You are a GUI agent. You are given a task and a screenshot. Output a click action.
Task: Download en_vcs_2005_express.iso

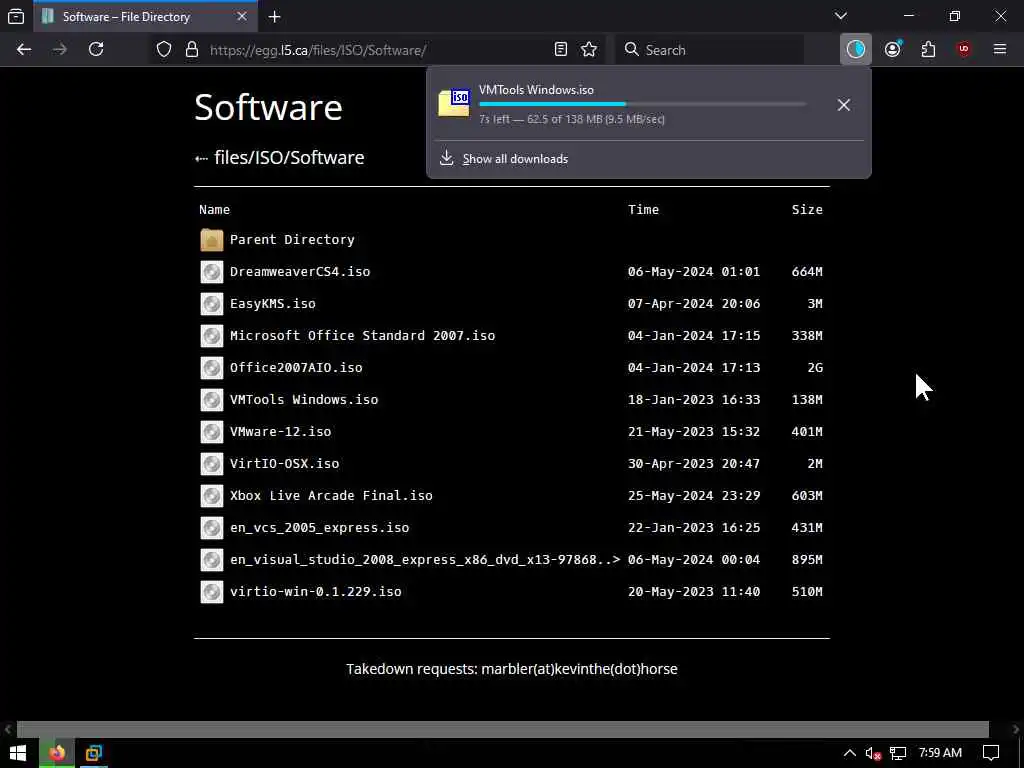319,528
